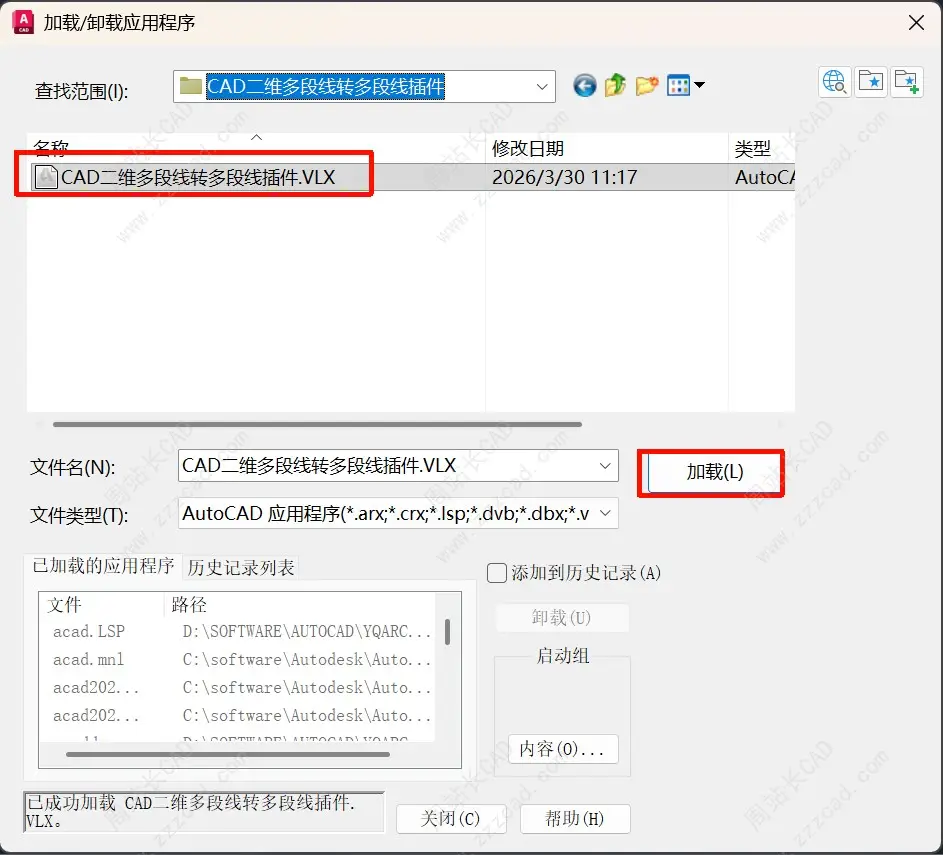The image size is (943, 855).
Task: Click the AutoCAD logo in the title bar
Action: point(22,22)
